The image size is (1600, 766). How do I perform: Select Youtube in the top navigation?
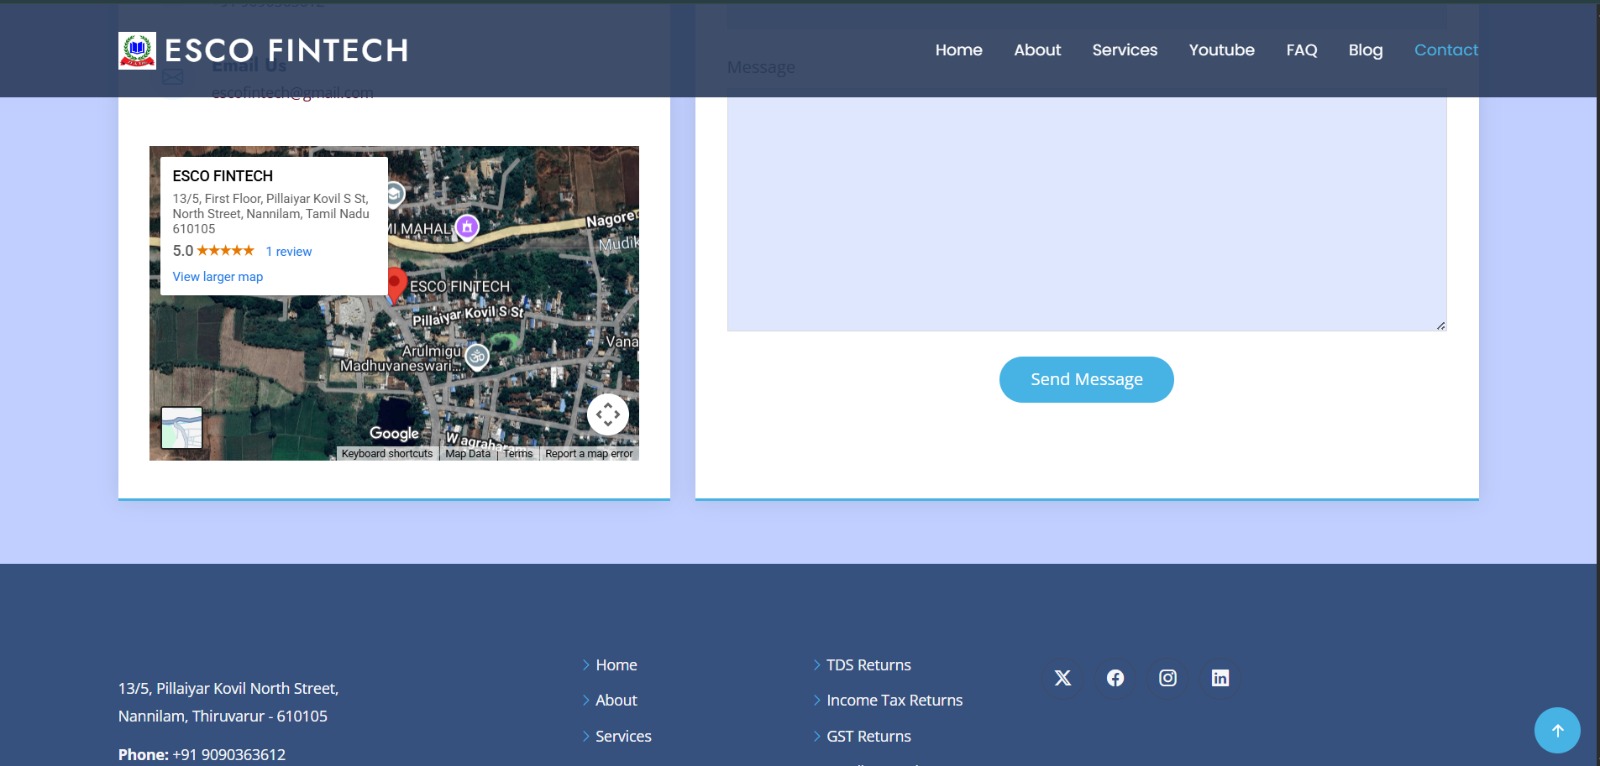1221,50
